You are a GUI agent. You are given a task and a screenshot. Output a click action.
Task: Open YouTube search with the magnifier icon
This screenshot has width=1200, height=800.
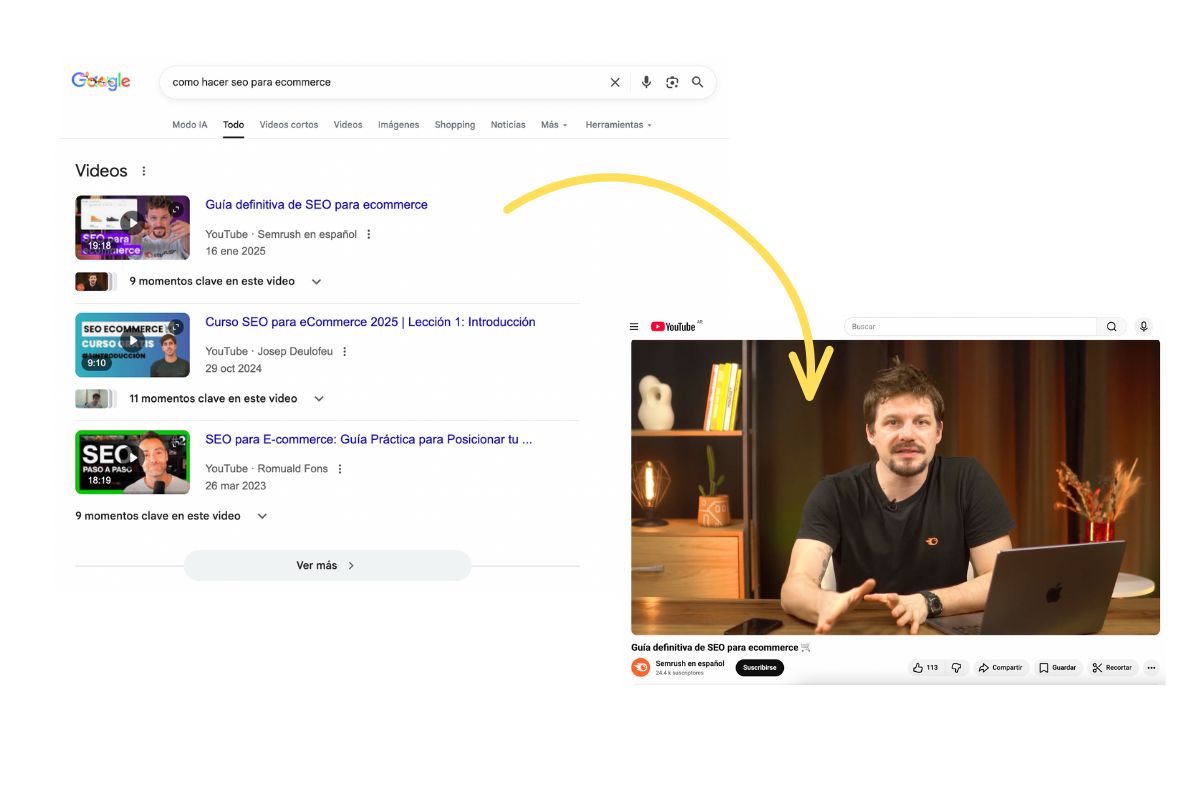pos(1111,325)
